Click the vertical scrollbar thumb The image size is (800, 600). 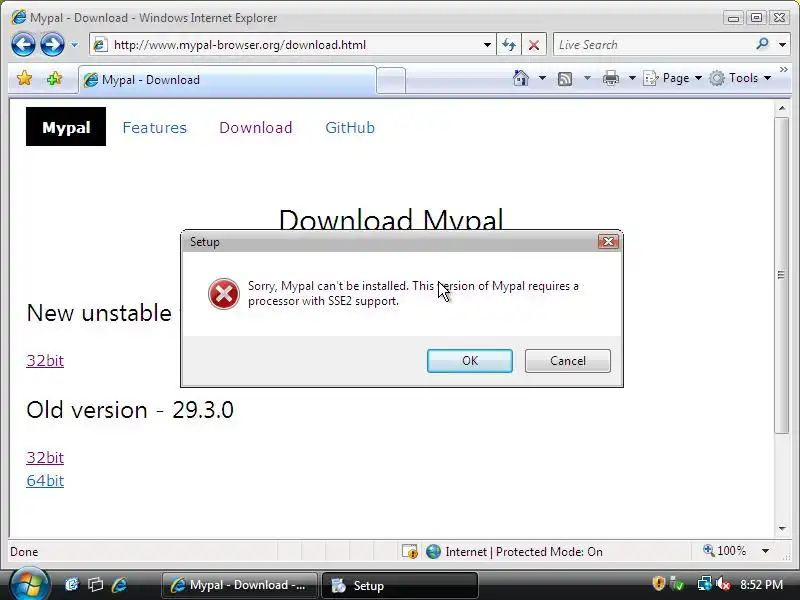click(x=782, y=276)
